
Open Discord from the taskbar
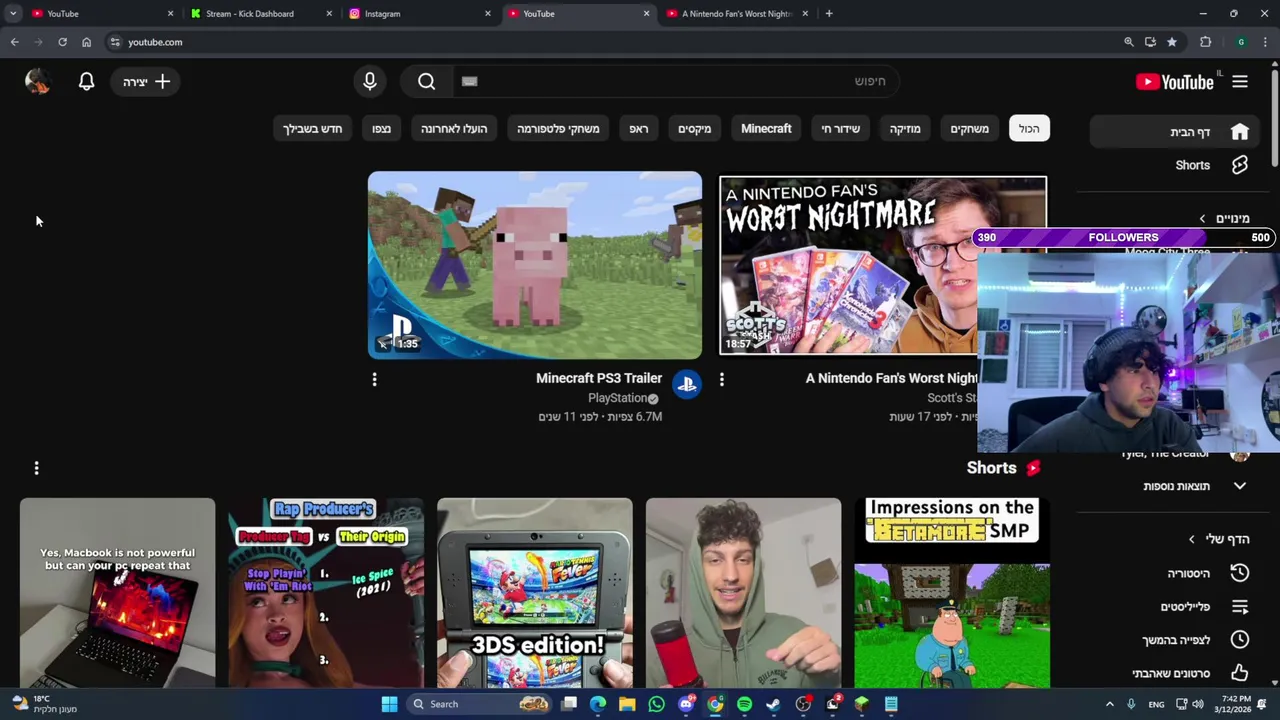[686, 704]
